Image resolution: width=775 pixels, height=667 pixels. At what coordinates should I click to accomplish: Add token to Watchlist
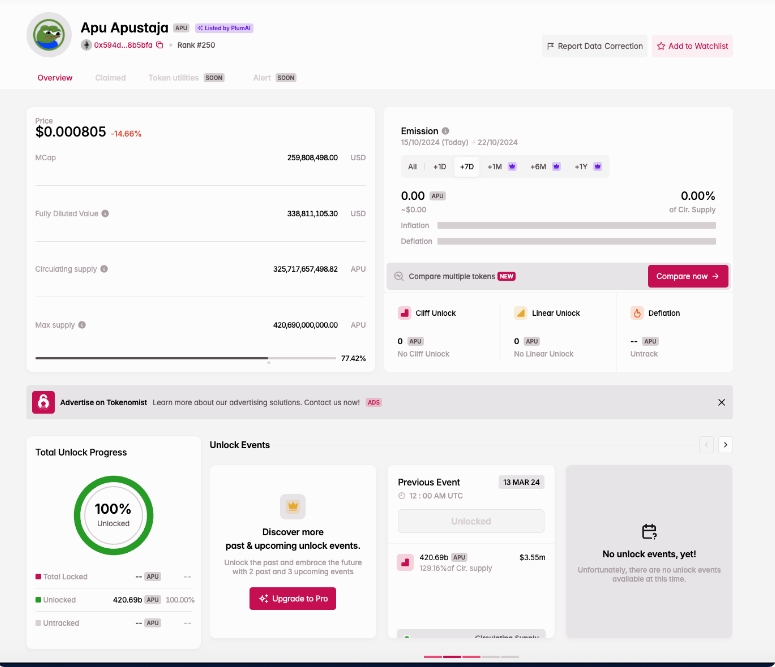pyautogui.click(x=692, y=46)
